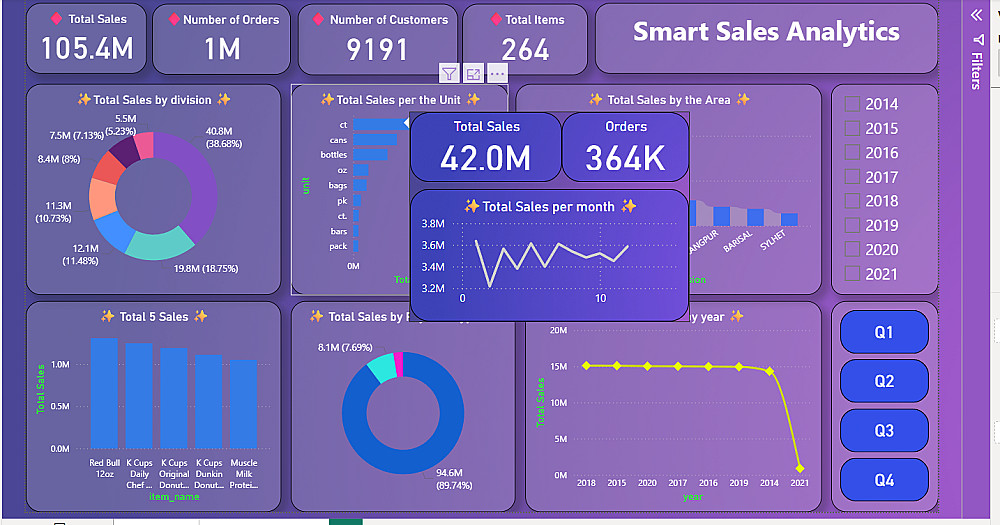The image size is (1000, 525).
Task: Open the vertical Filters pane label
Action: 976,70
